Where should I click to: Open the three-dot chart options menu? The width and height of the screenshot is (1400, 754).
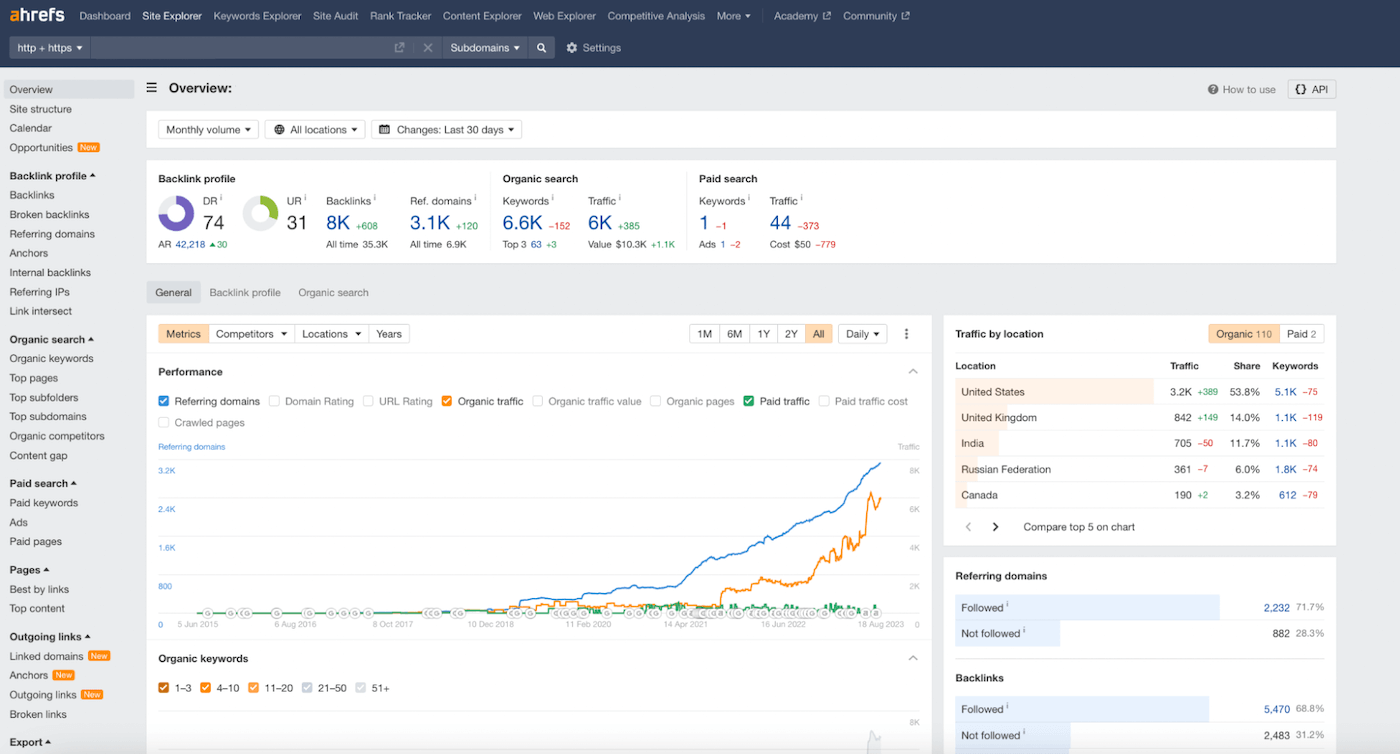click(907, 334)
